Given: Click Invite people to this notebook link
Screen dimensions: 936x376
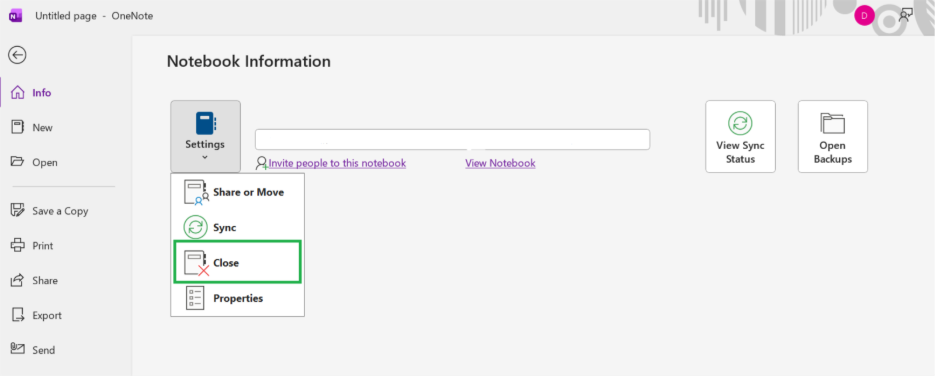Looking at the screenshot, I should (337, 163).
